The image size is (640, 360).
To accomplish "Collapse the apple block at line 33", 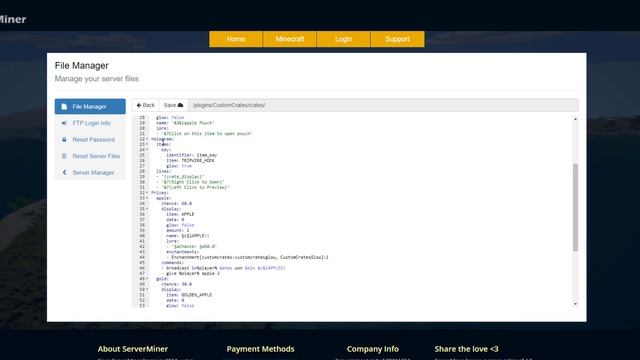I will 147,198.
